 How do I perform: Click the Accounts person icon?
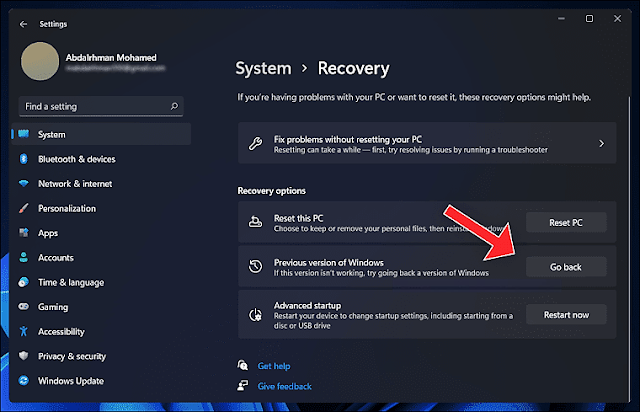coord(24,257)
